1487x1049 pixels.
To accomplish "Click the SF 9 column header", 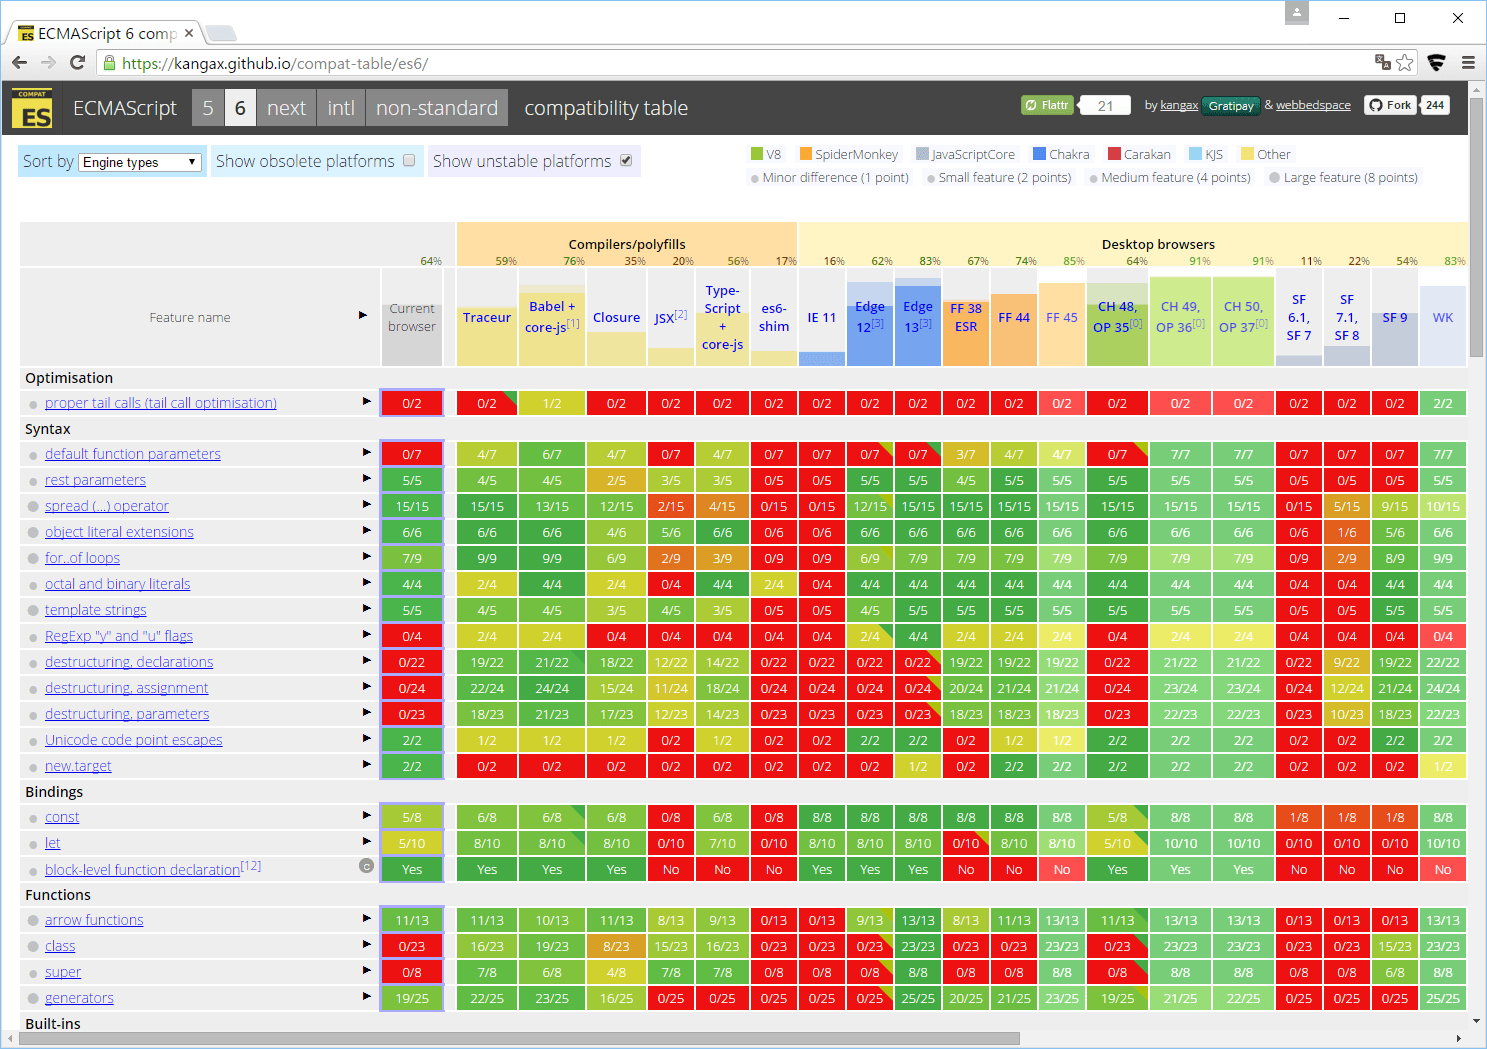I will [x=1395, y=317].
